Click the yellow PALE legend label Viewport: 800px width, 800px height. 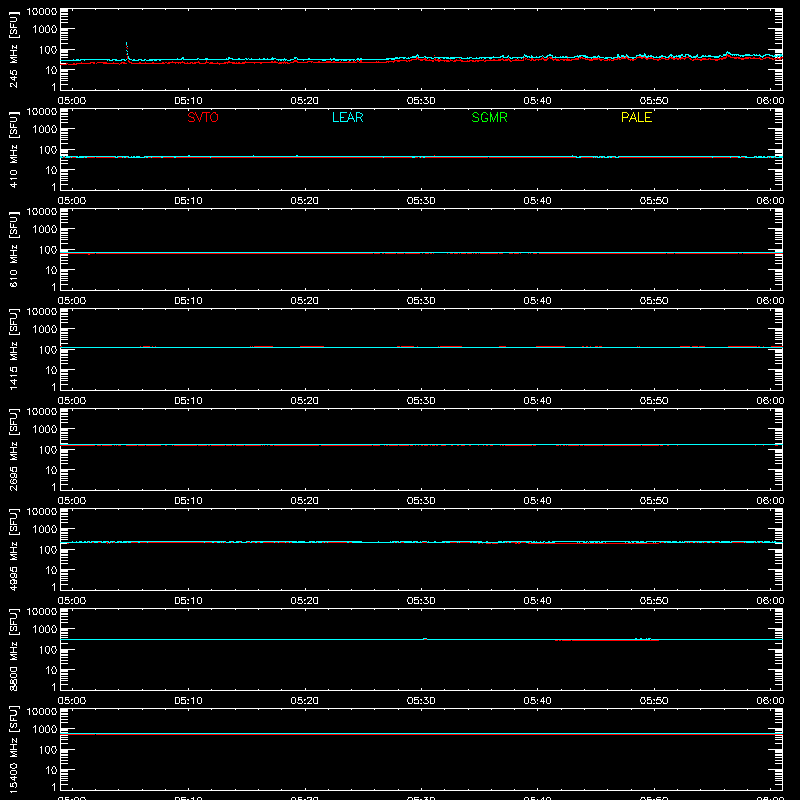pyautogui.click(x=636, y=117)
